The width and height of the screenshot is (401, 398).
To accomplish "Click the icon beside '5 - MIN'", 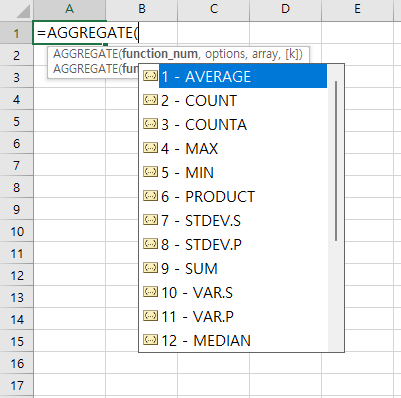I will click(x=150, y=172).
